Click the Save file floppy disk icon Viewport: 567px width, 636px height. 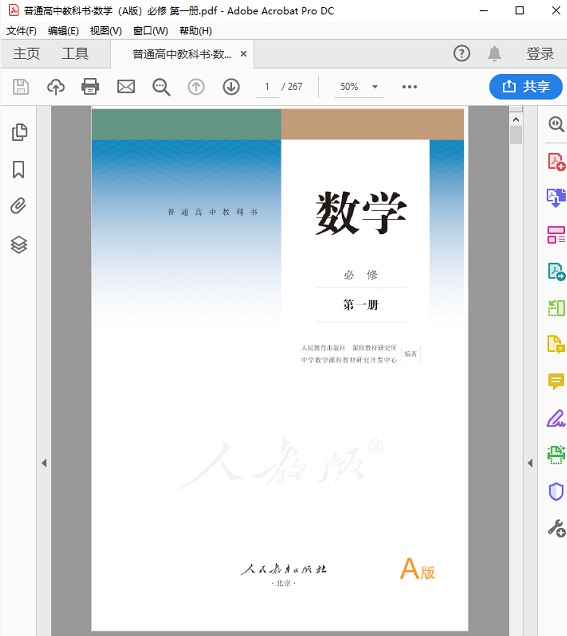[21, 87]
